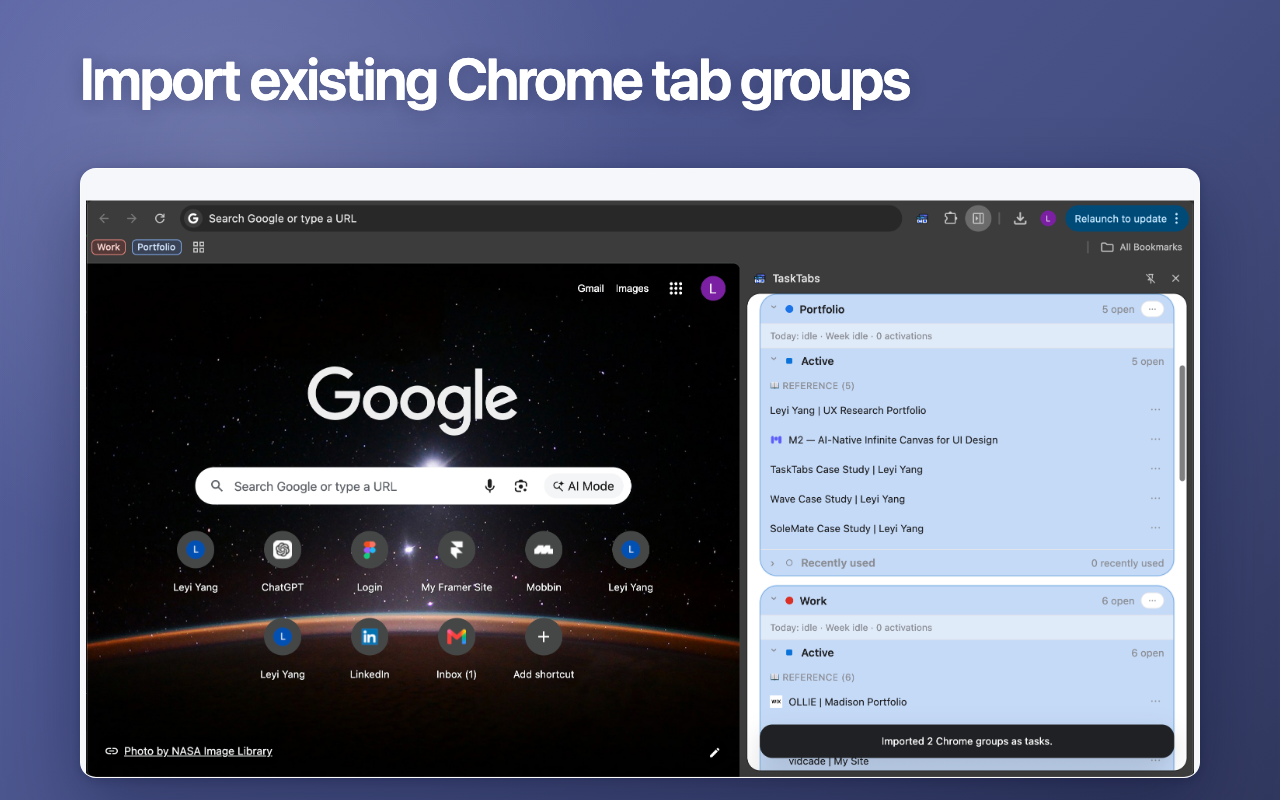Open the Portfolio tab group chip

pos(156,247)
